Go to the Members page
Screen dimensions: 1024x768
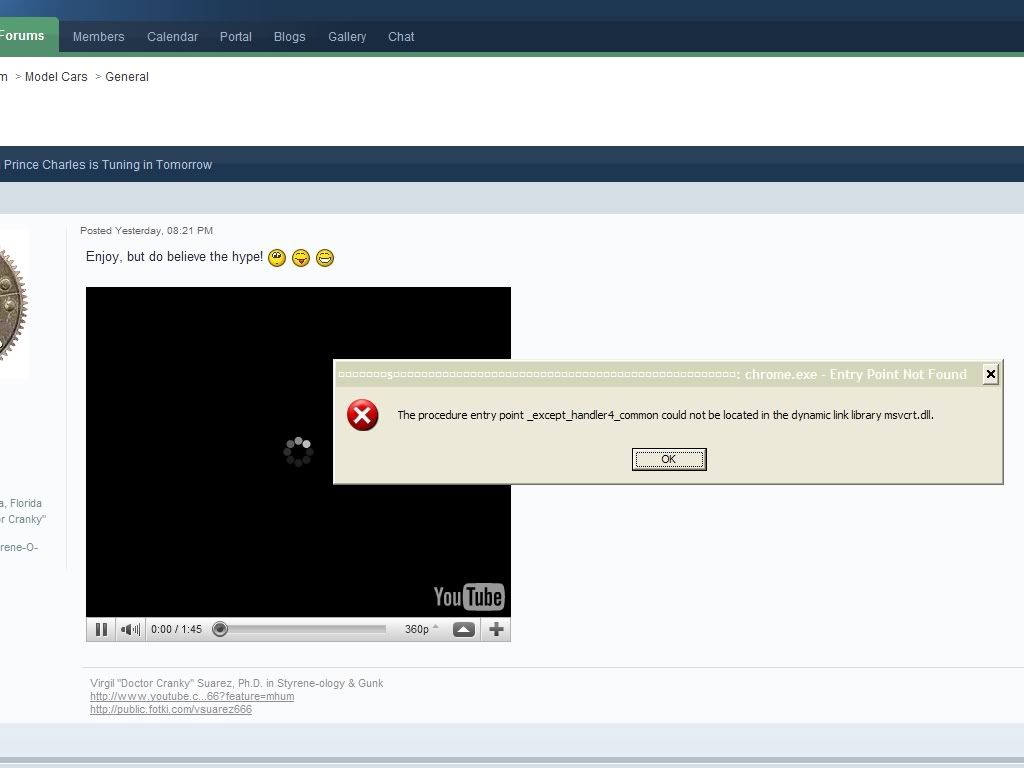[99, 37]
